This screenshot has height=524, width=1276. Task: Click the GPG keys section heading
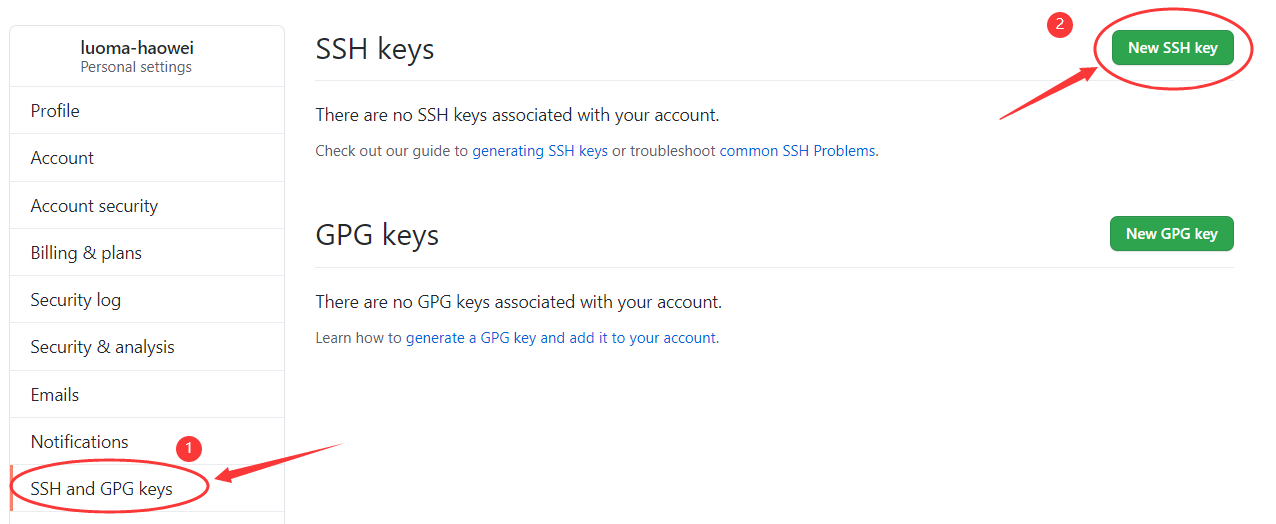pos(377,235)
